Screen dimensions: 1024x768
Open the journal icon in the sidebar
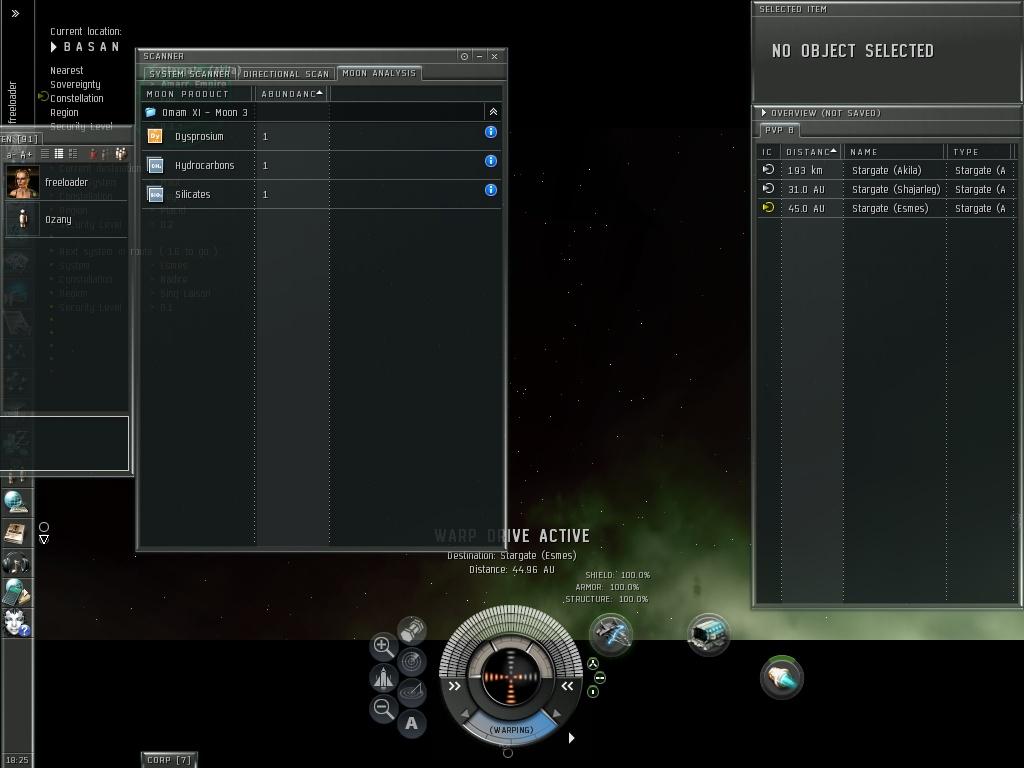(x=16, y=532)
